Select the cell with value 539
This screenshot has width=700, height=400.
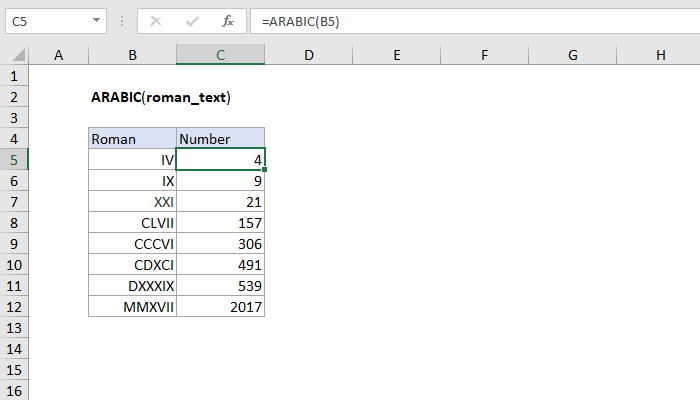pos(221,286)
